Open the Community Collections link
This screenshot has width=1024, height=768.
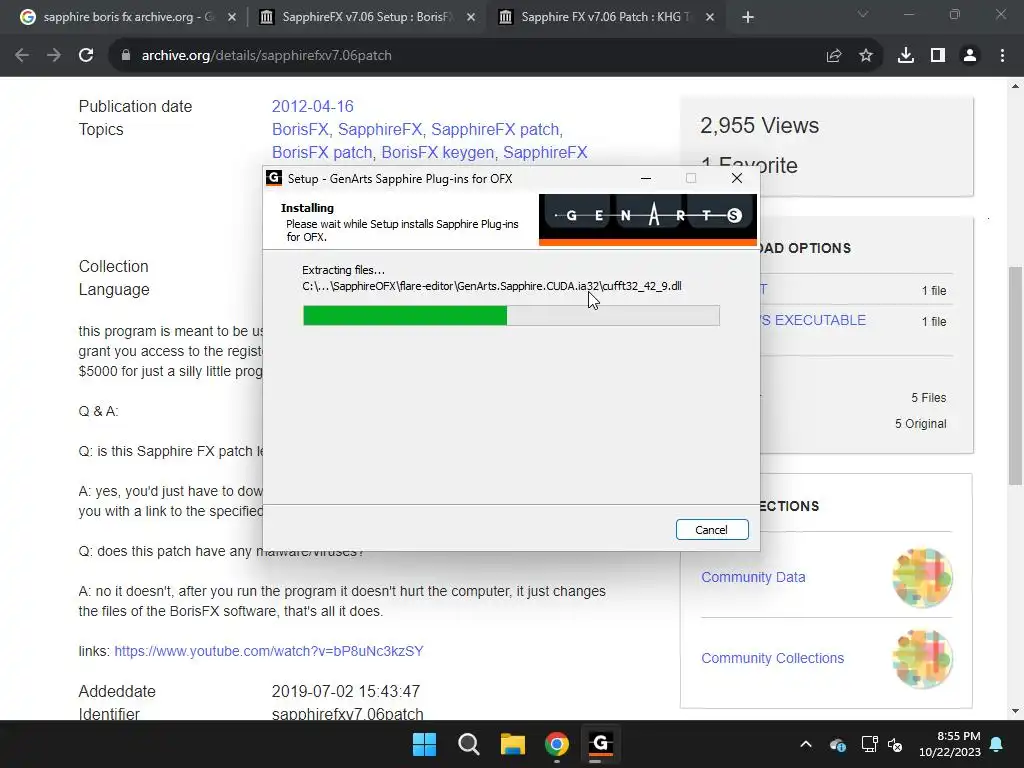coord(773,658)
